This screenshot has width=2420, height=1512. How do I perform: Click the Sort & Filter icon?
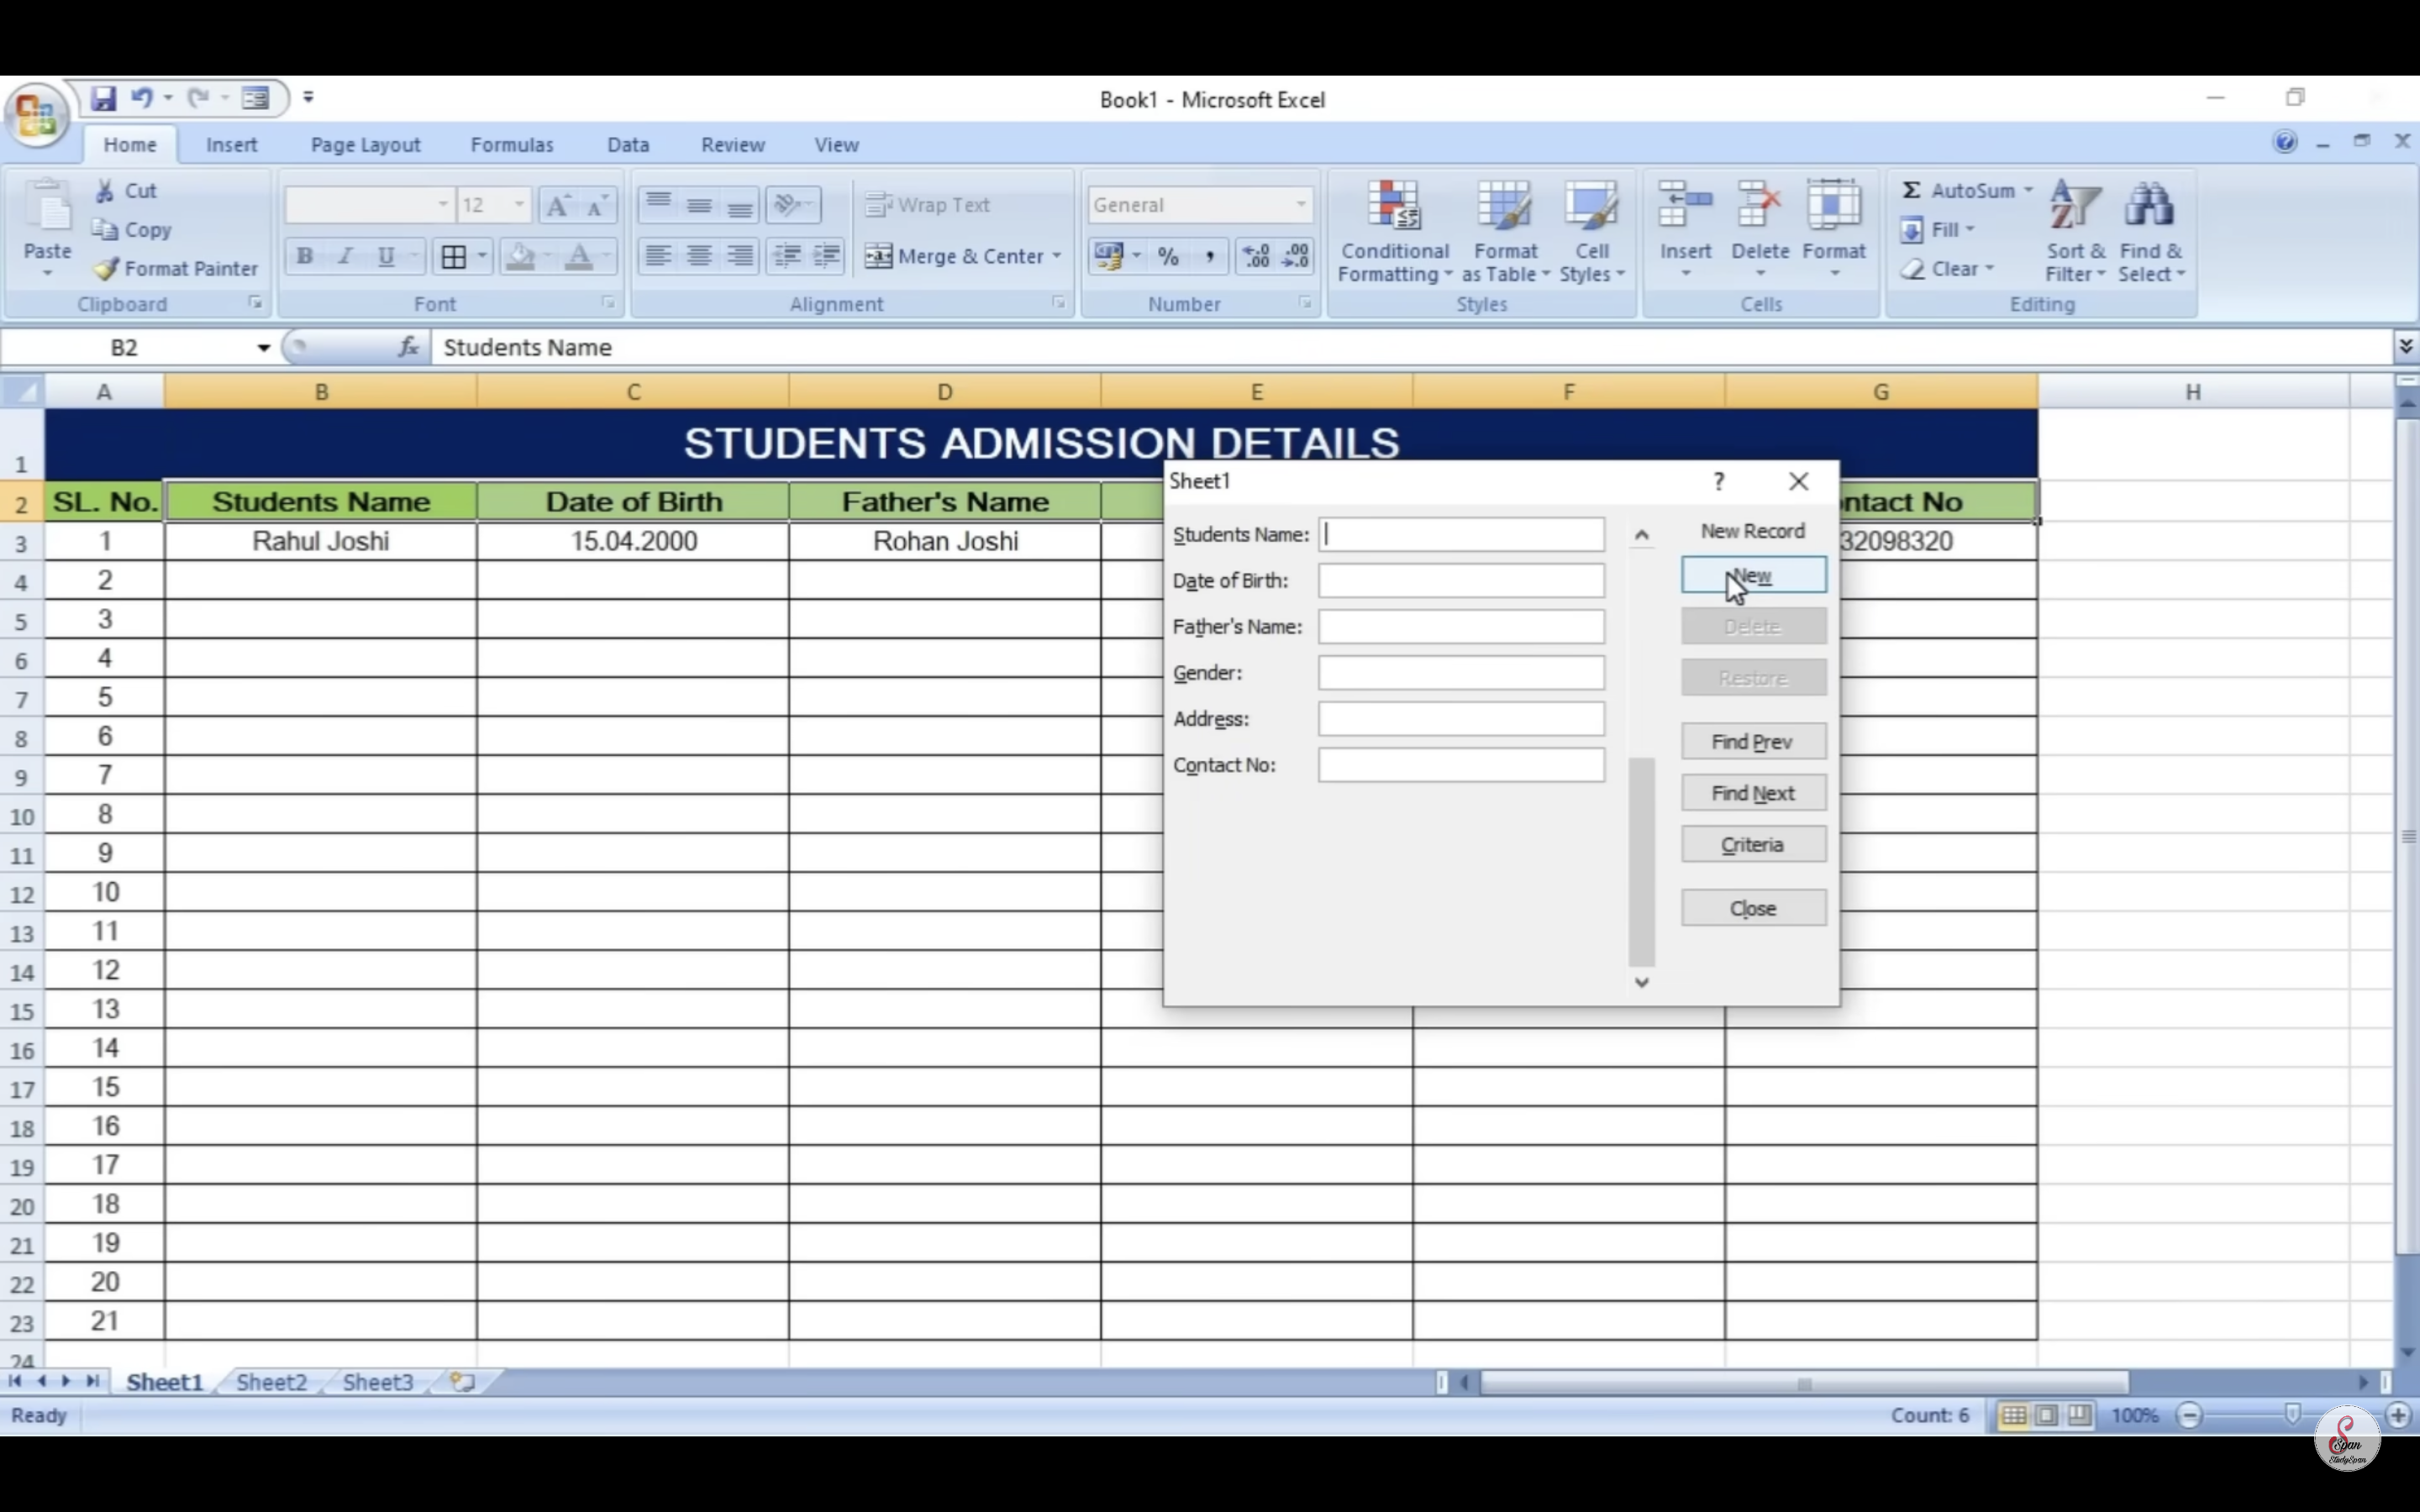2074,206
